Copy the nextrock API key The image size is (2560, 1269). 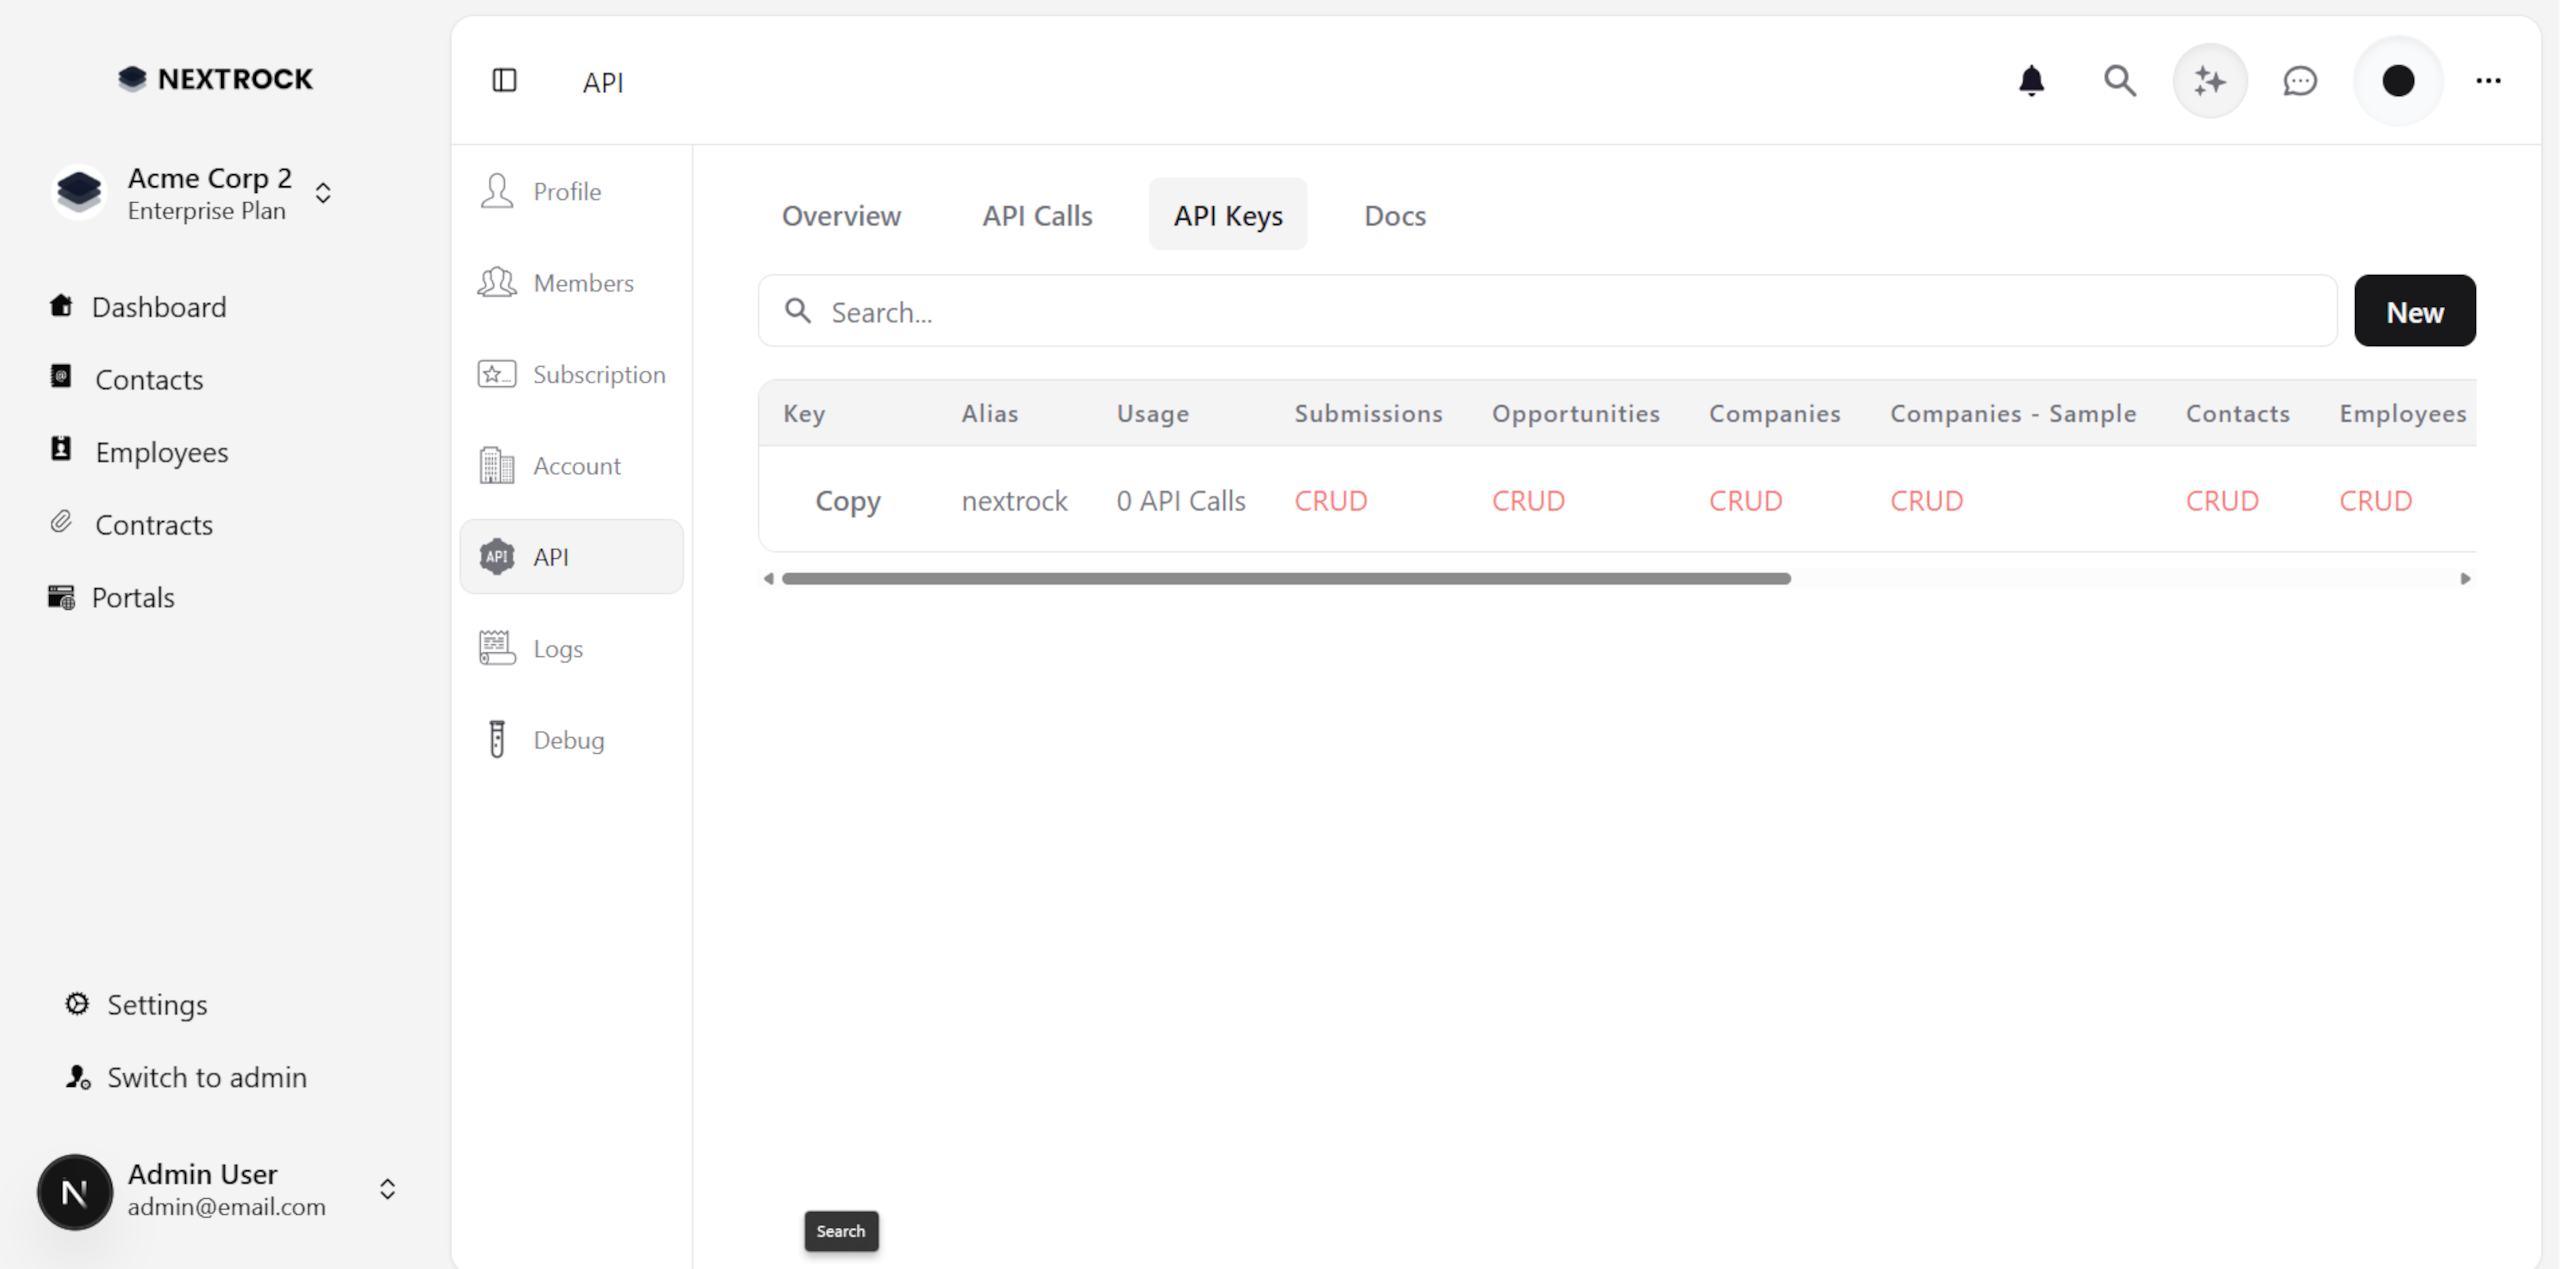(847, 500)
